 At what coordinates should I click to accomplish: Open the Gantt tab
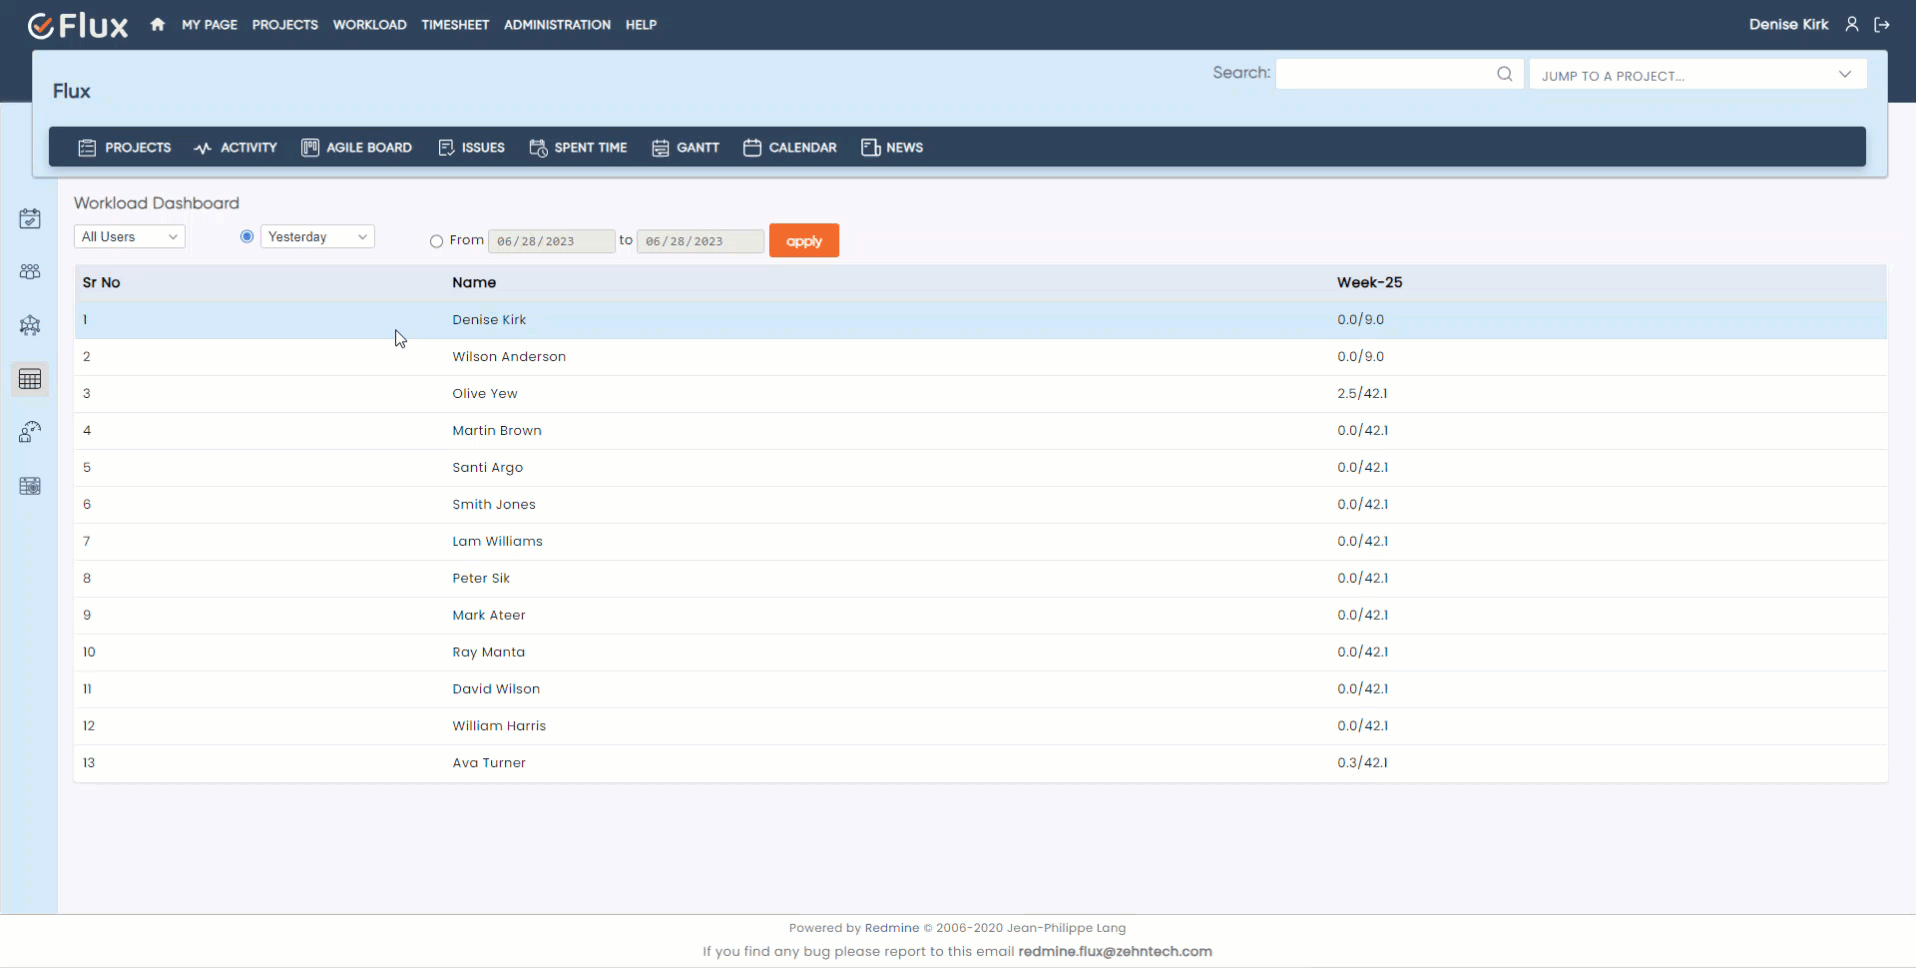pos(686,148)
